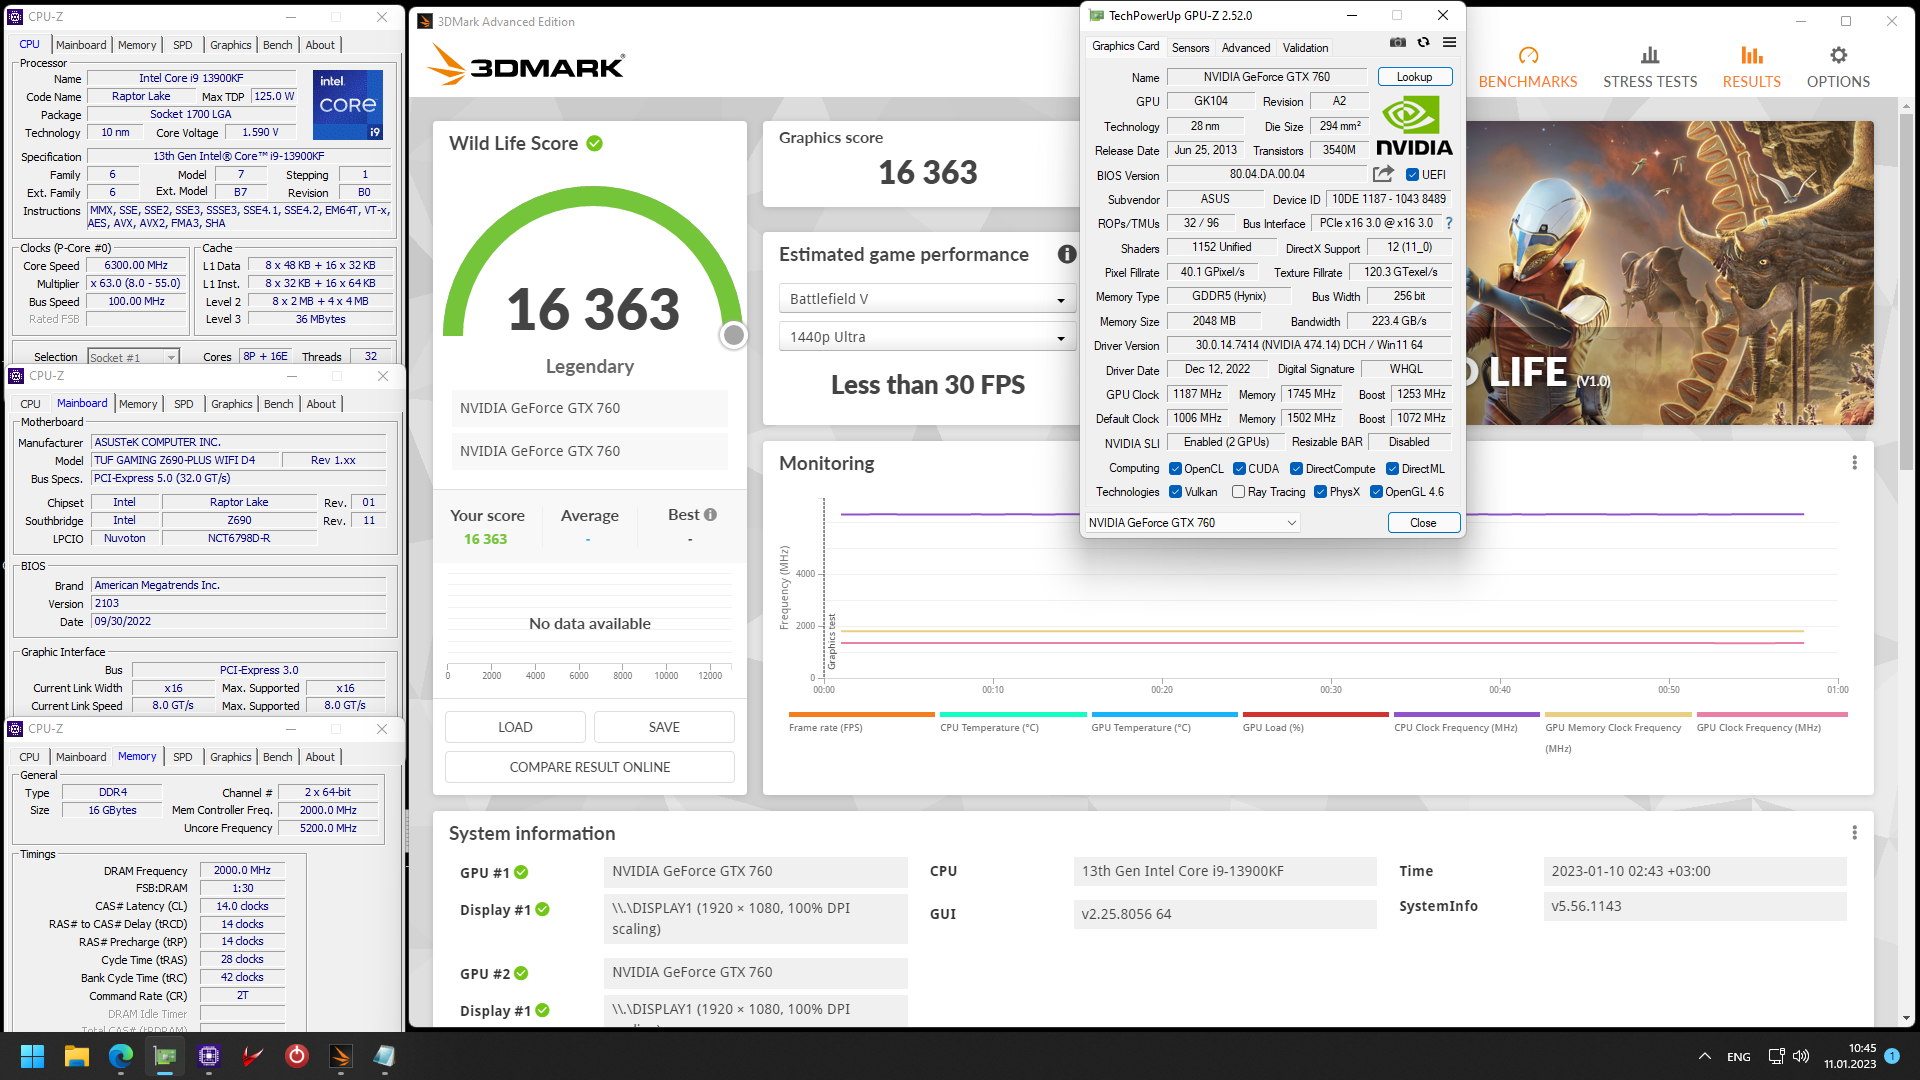The height and width of the screenshot is (1080, 1920).
Task: Toggle the Vulkan checkbox
Action: pyautogui.click(x=1176, y=492)
